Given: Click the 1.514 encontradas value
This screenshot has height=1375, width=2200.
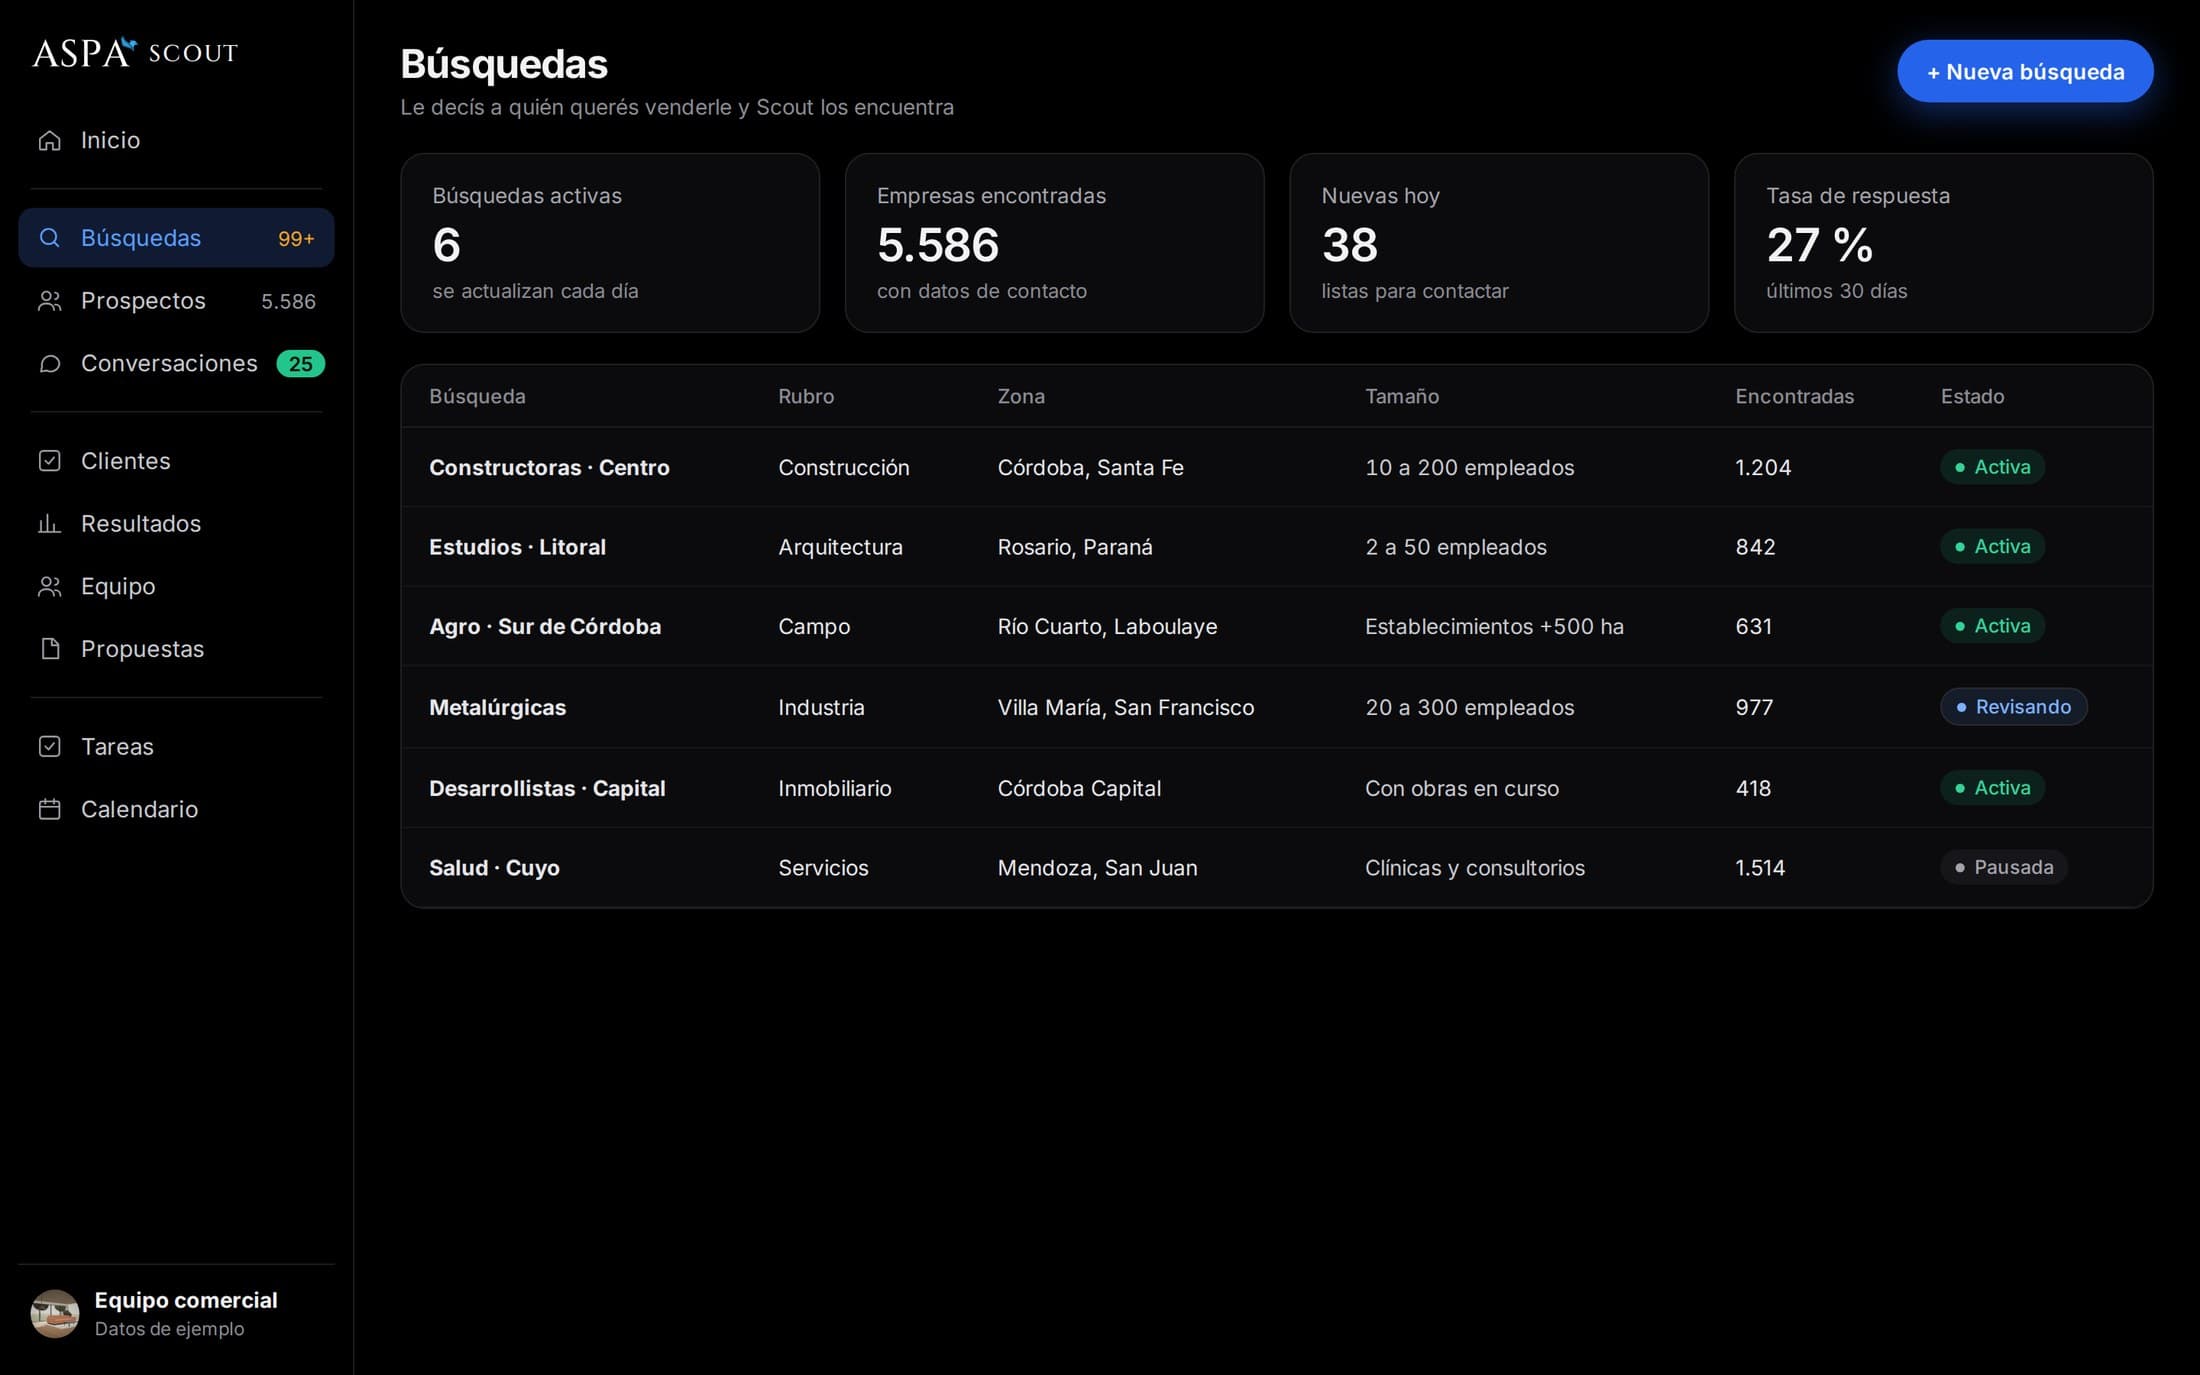Looking at the screenshot, I should point(1760,868).
